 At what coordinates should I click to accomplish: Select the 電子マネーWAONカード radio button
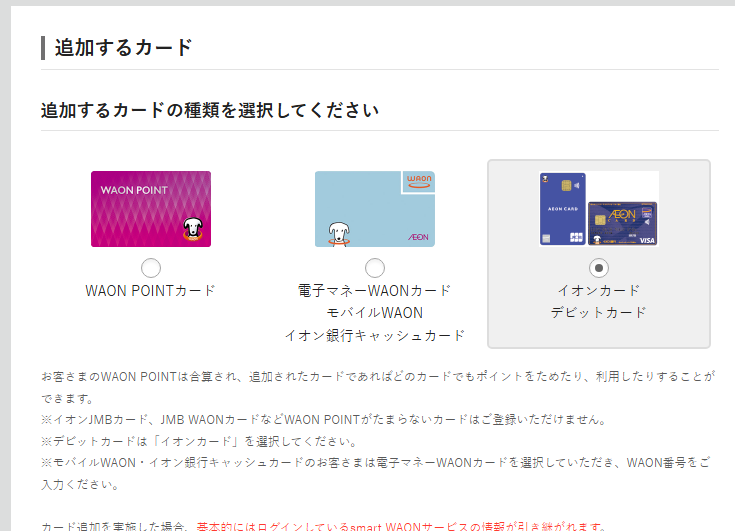coord(375,267)
